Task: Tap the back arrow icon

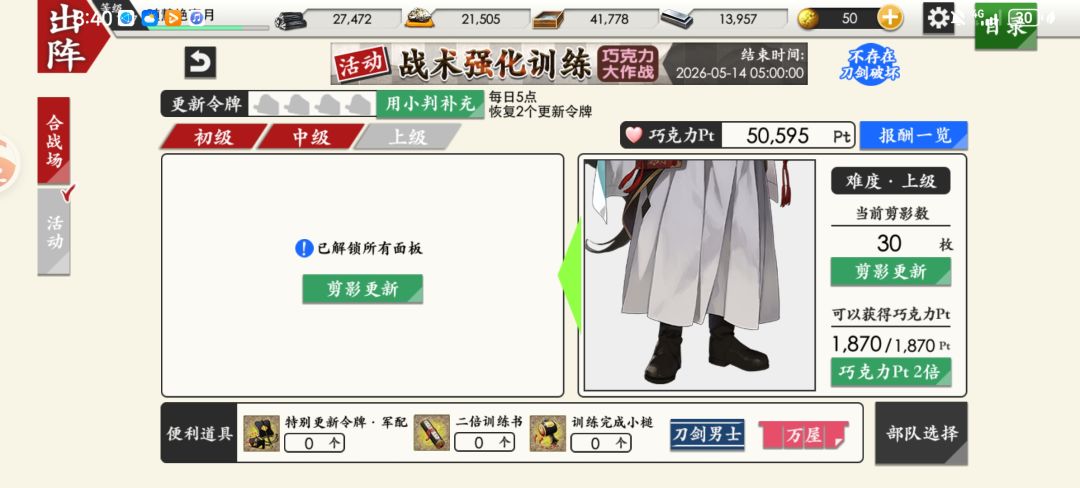Action: point(200,63)
